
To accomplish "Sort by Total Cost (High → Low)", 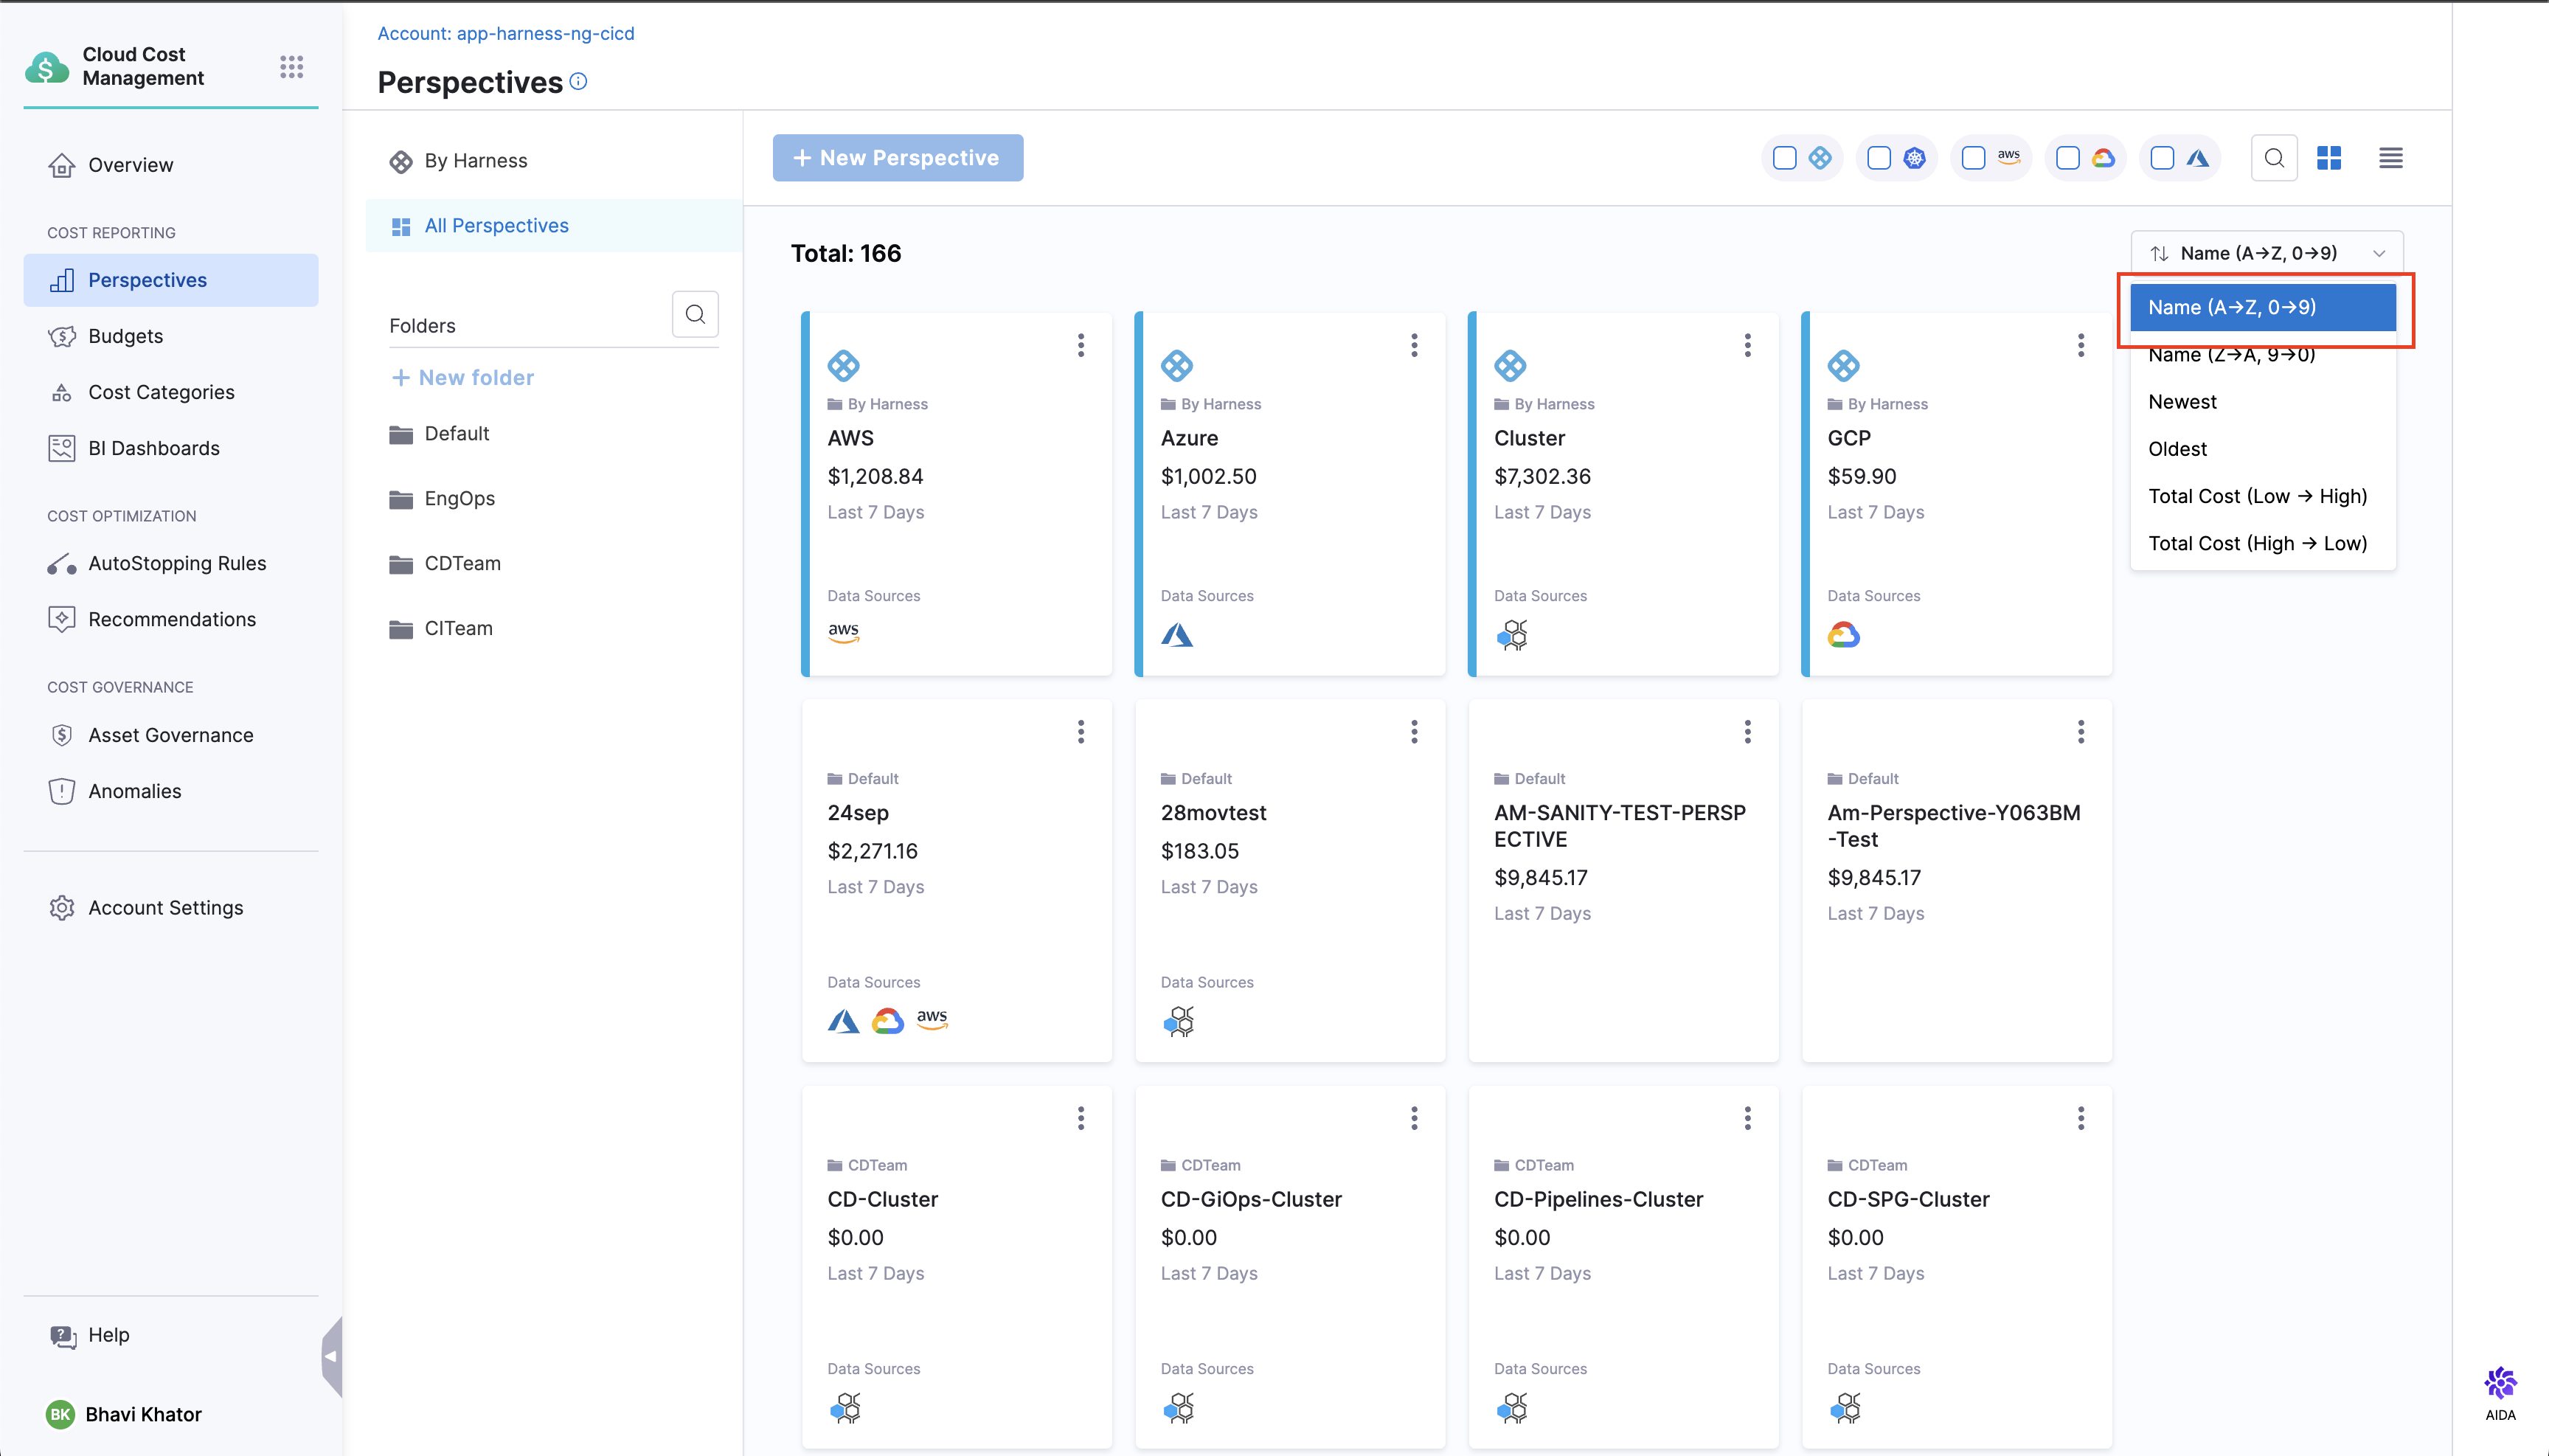I will 2262,543.
